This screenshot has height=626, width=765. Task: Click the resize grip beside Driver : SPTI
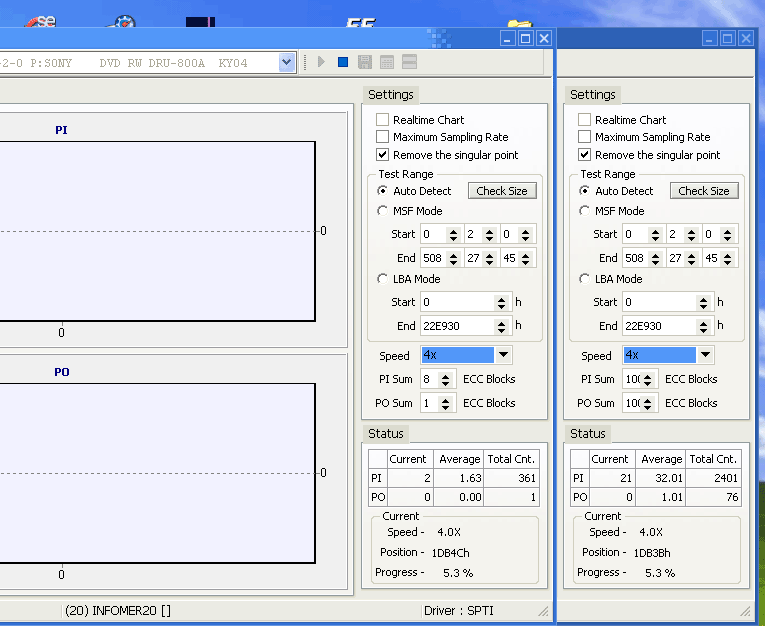click(544, 610)
